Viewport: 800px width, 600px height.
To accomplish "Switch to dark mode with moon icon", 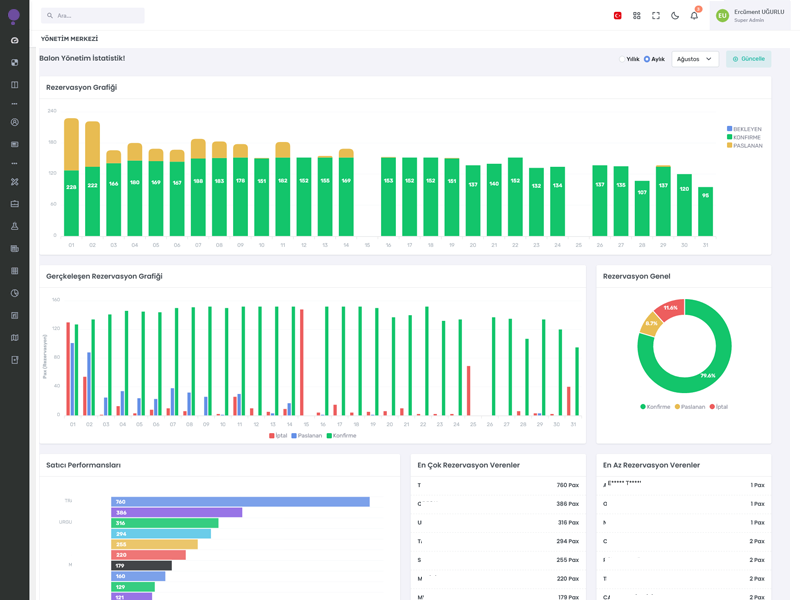I will click(x=675, y=16).
